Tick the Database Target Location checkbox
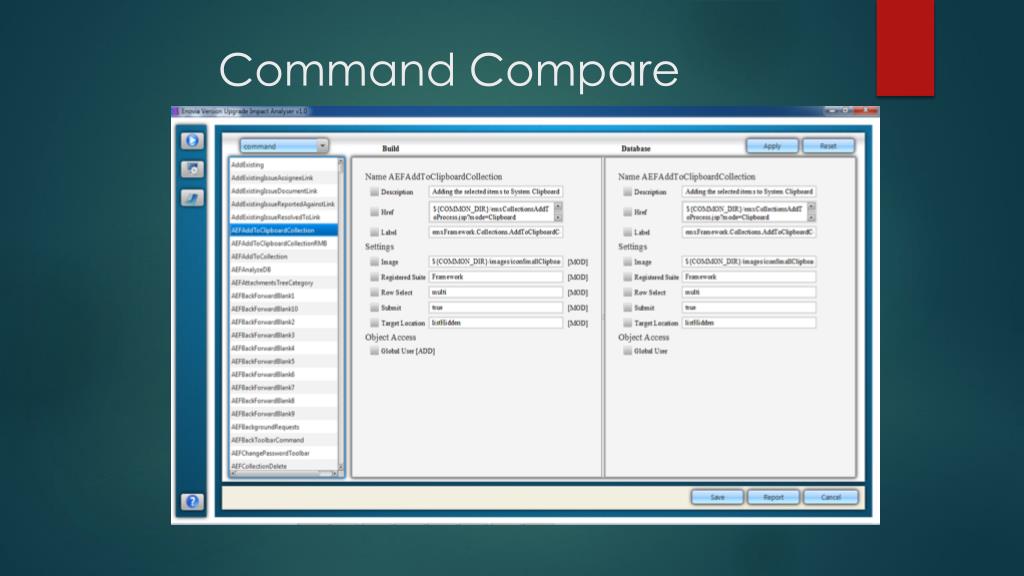Screen dimensions: 1024x576 [x=628, y=323]
